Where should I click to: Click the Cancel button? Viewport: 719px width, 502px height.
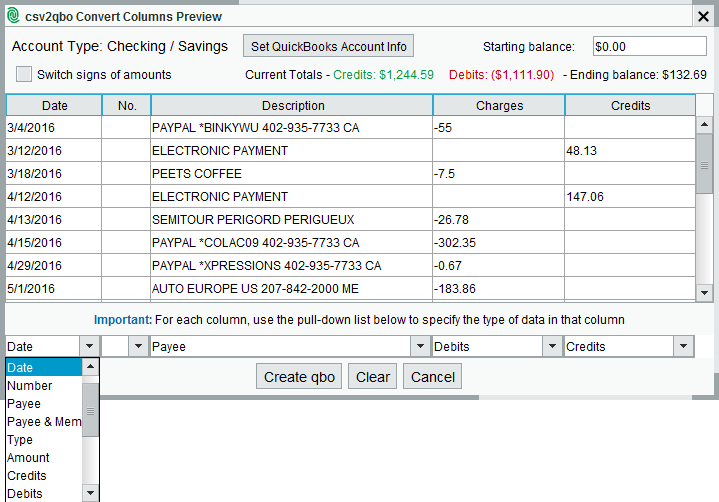[x=433, y=377]
